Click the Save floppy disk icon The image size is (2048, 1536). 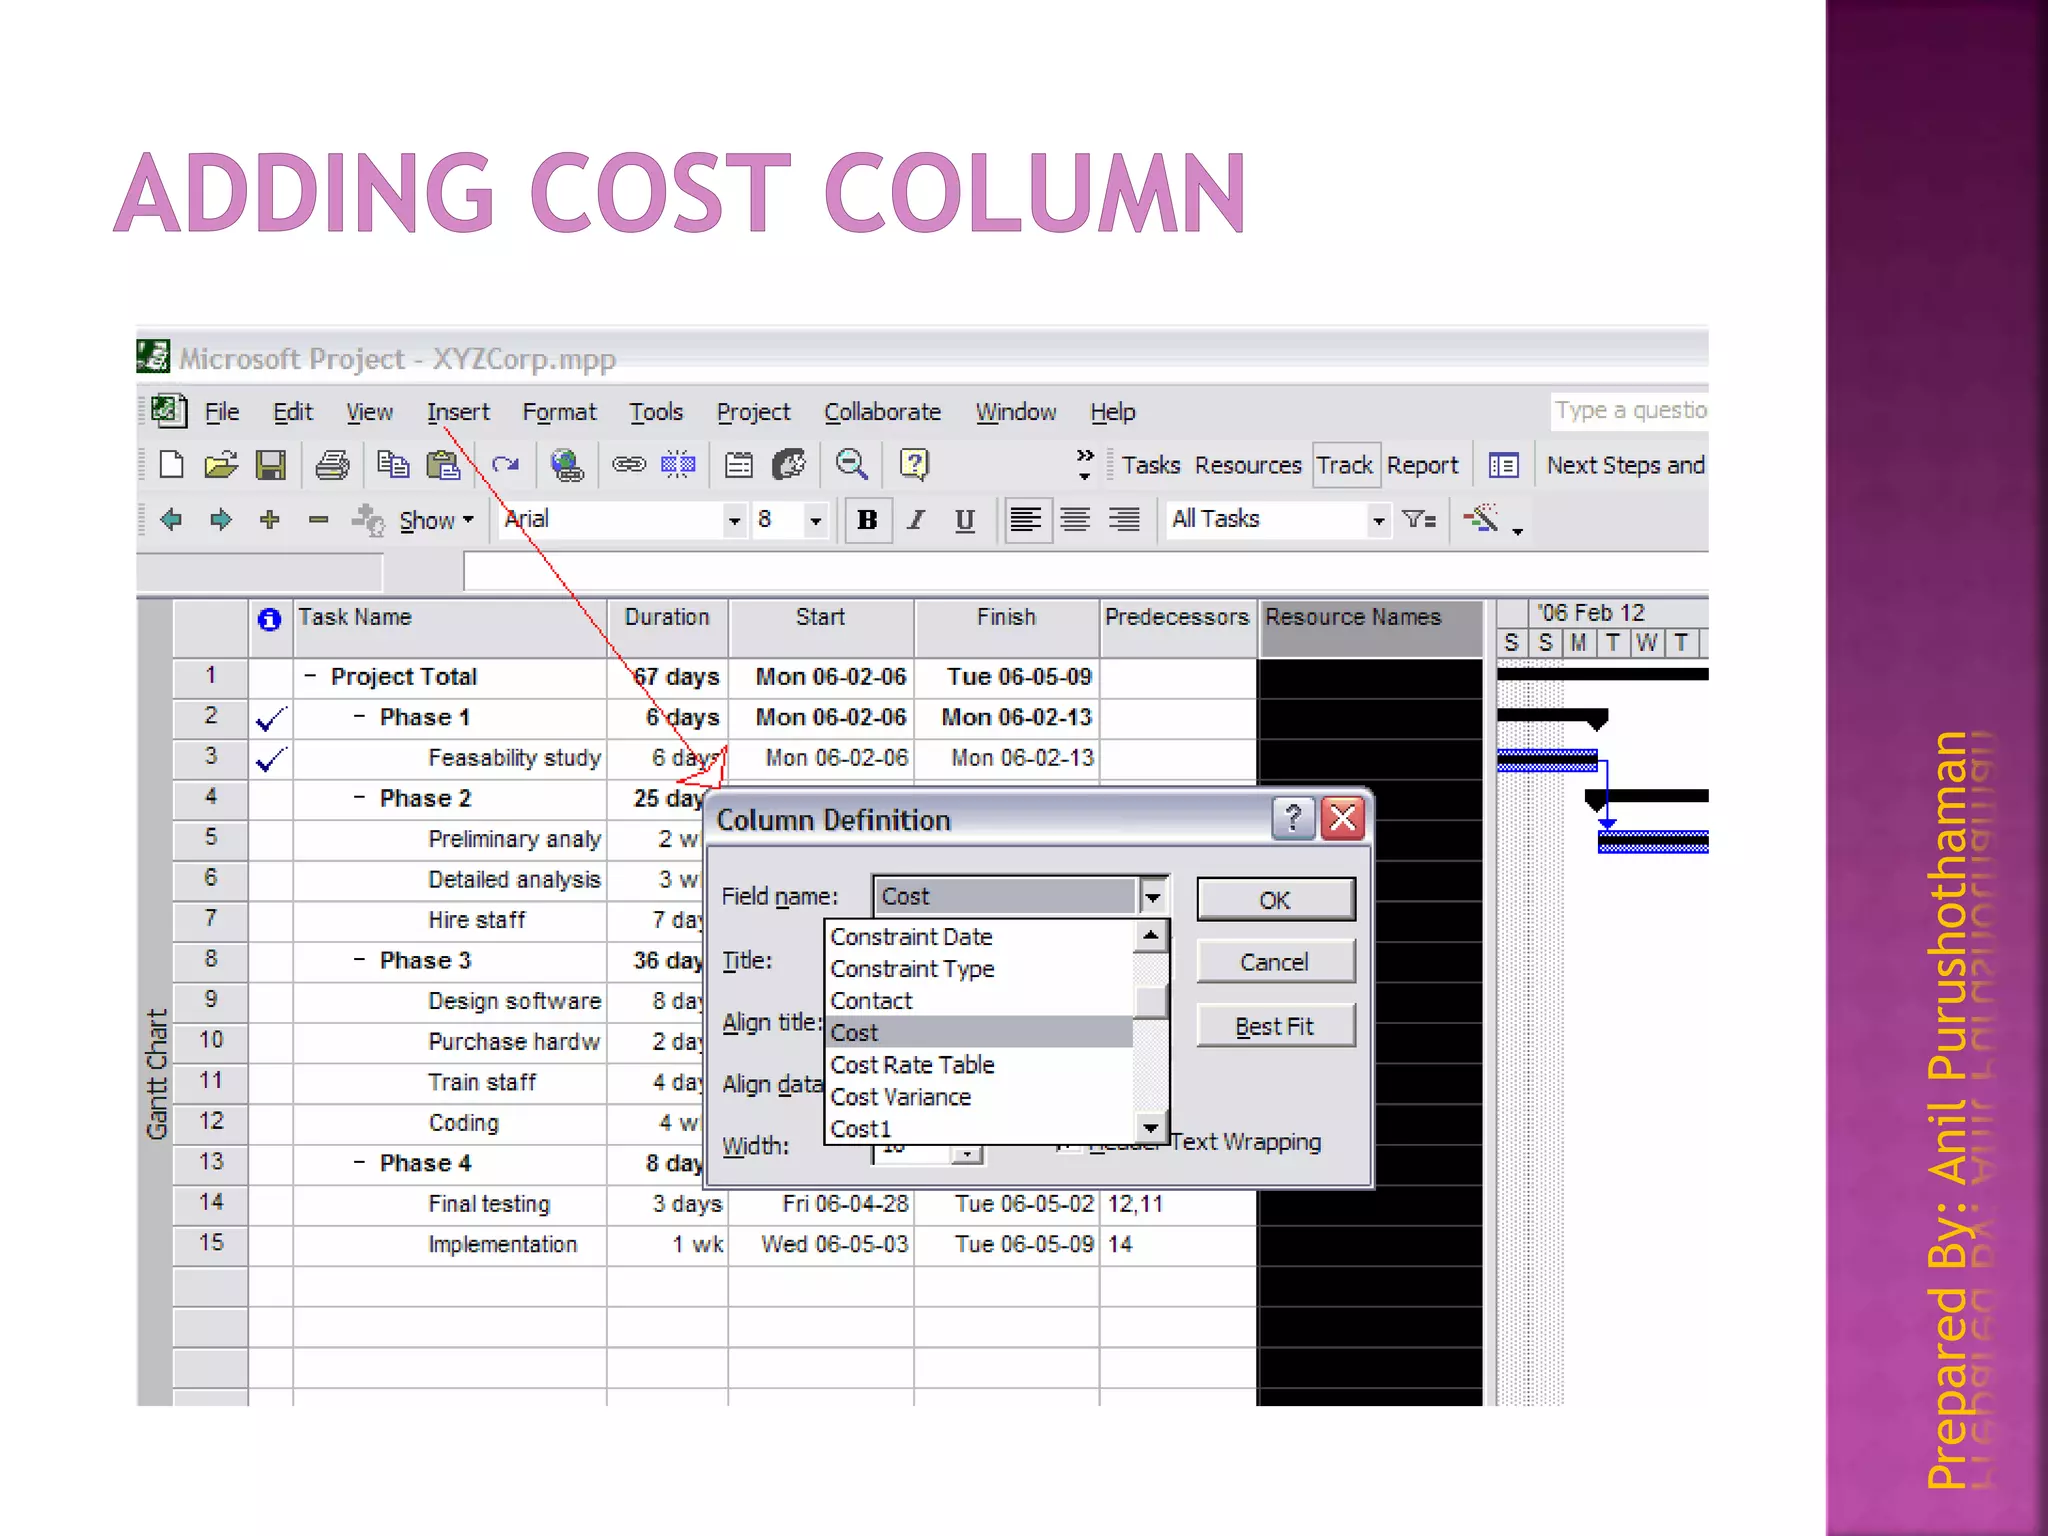tap(271, 465)
